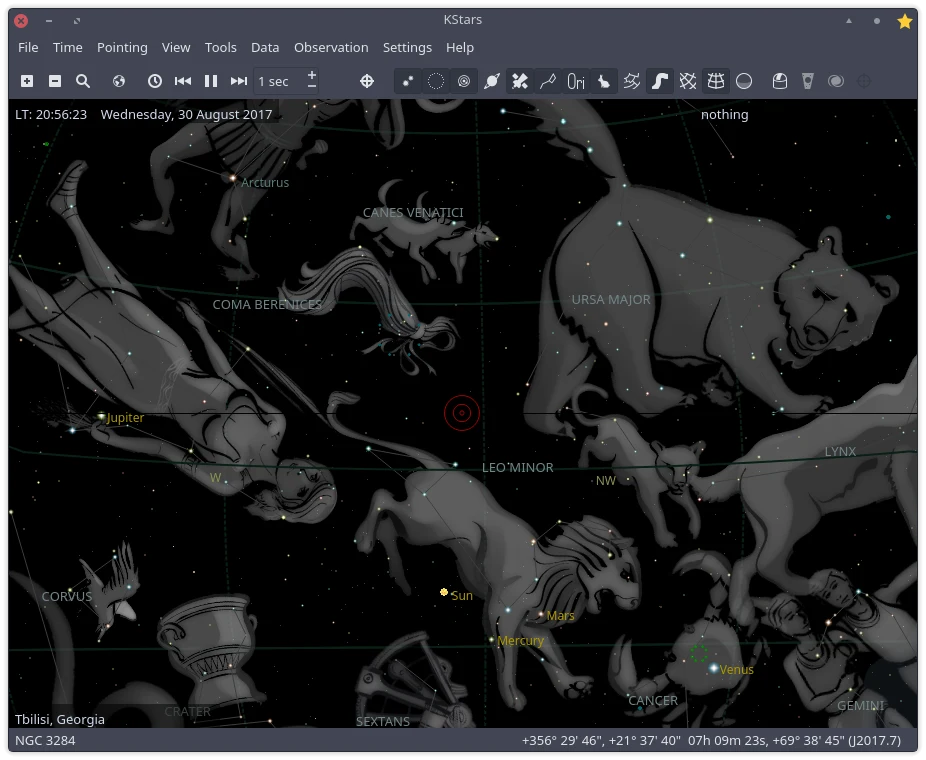The image size is (926, 760).
Task: Click the keep-above triangle in title bar
Action: [x=849, y=21]
